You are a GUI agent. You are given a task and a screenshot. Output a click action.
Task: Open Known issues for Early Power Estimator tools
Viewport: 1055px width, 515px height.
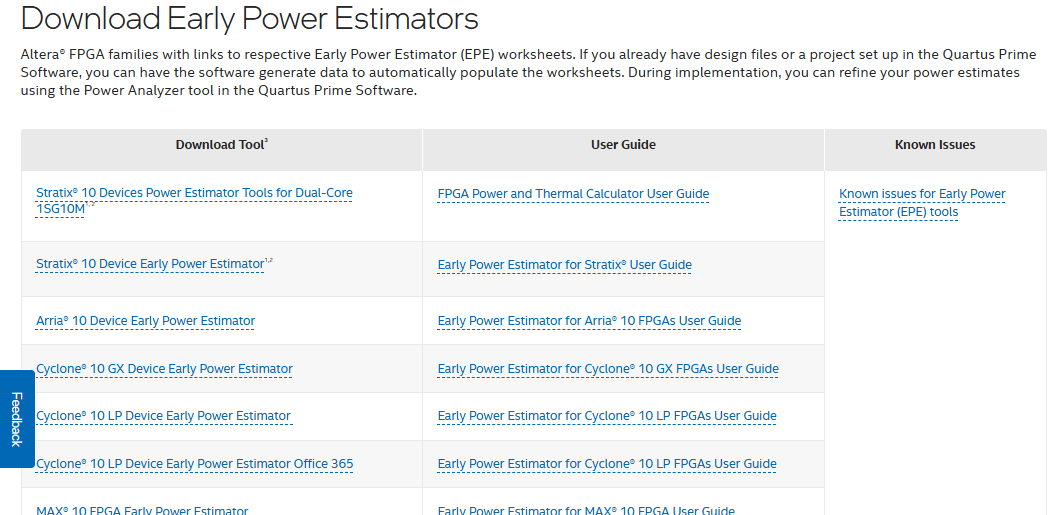(922, 203)
